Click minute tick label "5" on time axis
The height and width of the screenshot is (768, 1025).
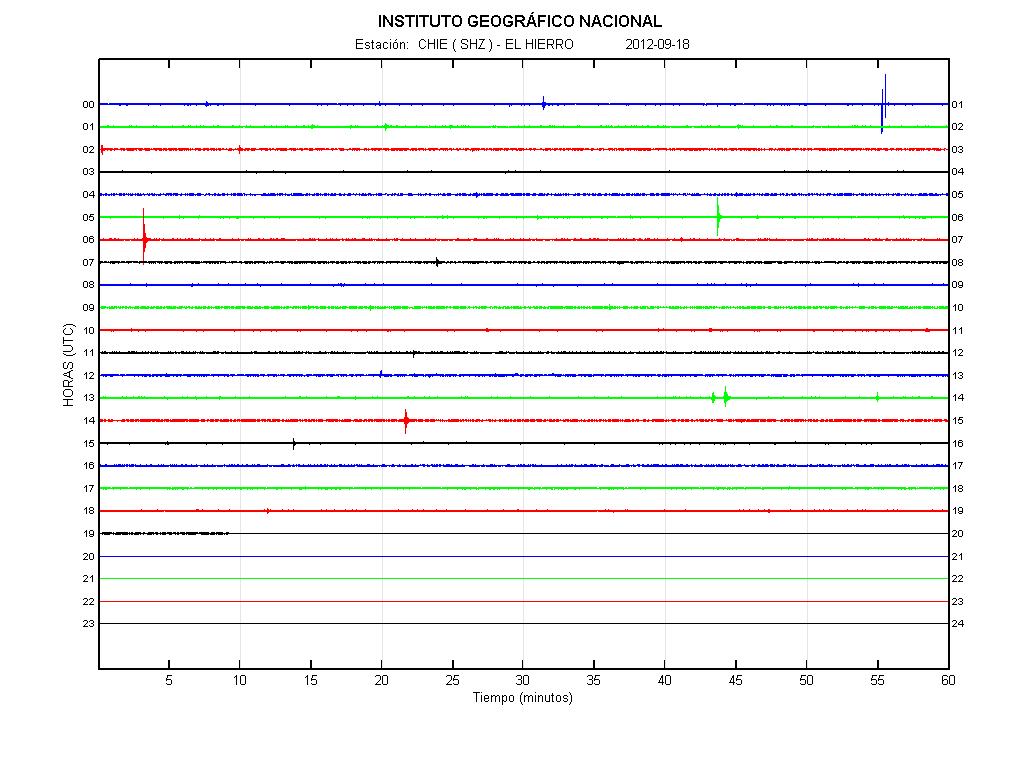coord(169,680)
